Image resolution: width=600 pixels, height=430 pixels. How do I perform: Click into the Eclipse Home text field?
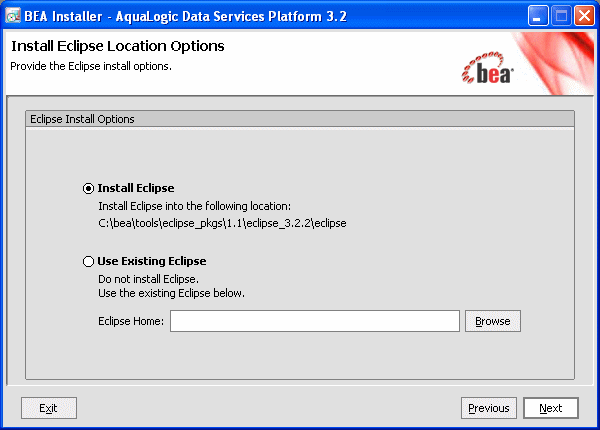[x=315, y=321]
